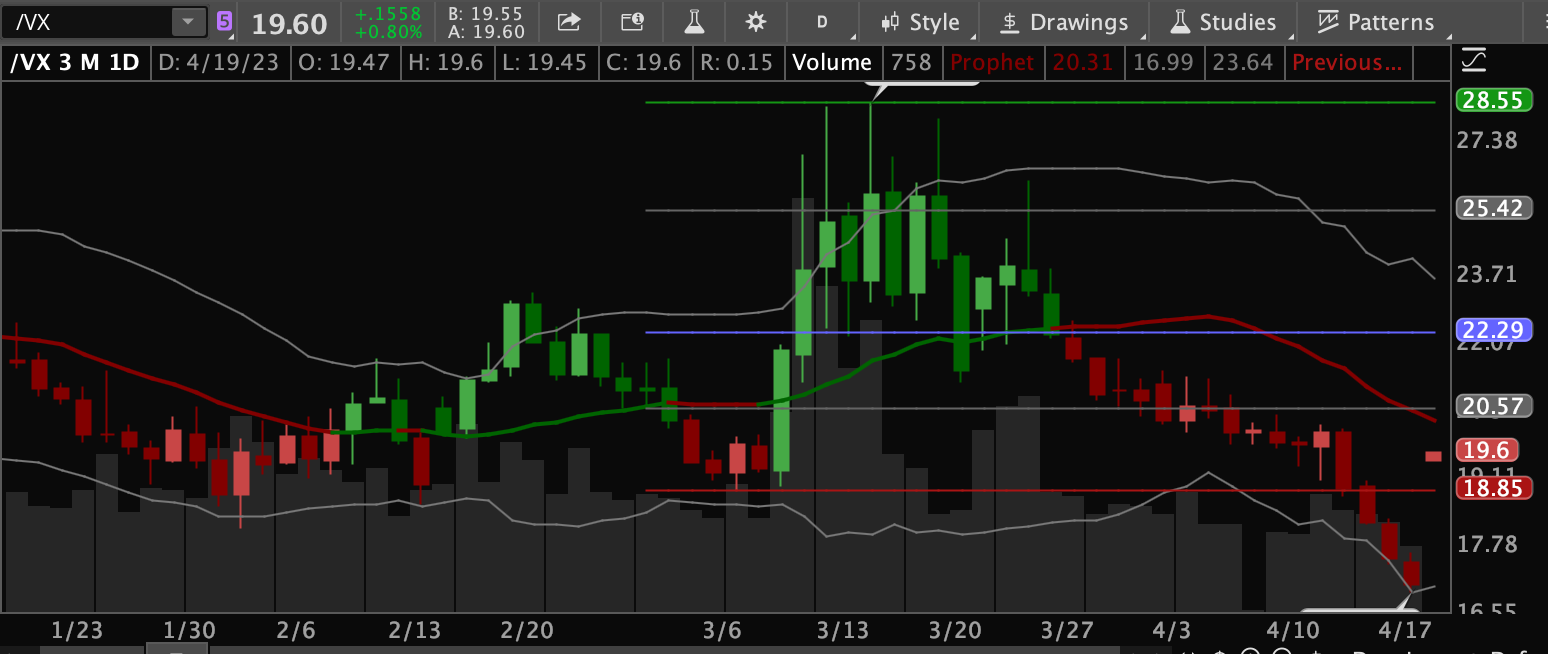Viewport: 1548px width, 654px height.
Task: Click the 4/17 date axis label
Action: 1406,632
